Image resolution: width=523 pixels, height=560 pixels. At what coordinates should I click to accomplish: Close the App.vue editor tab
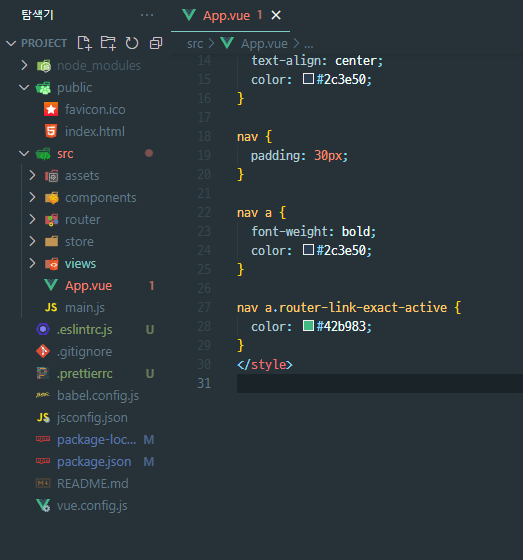tap(276, 15)
